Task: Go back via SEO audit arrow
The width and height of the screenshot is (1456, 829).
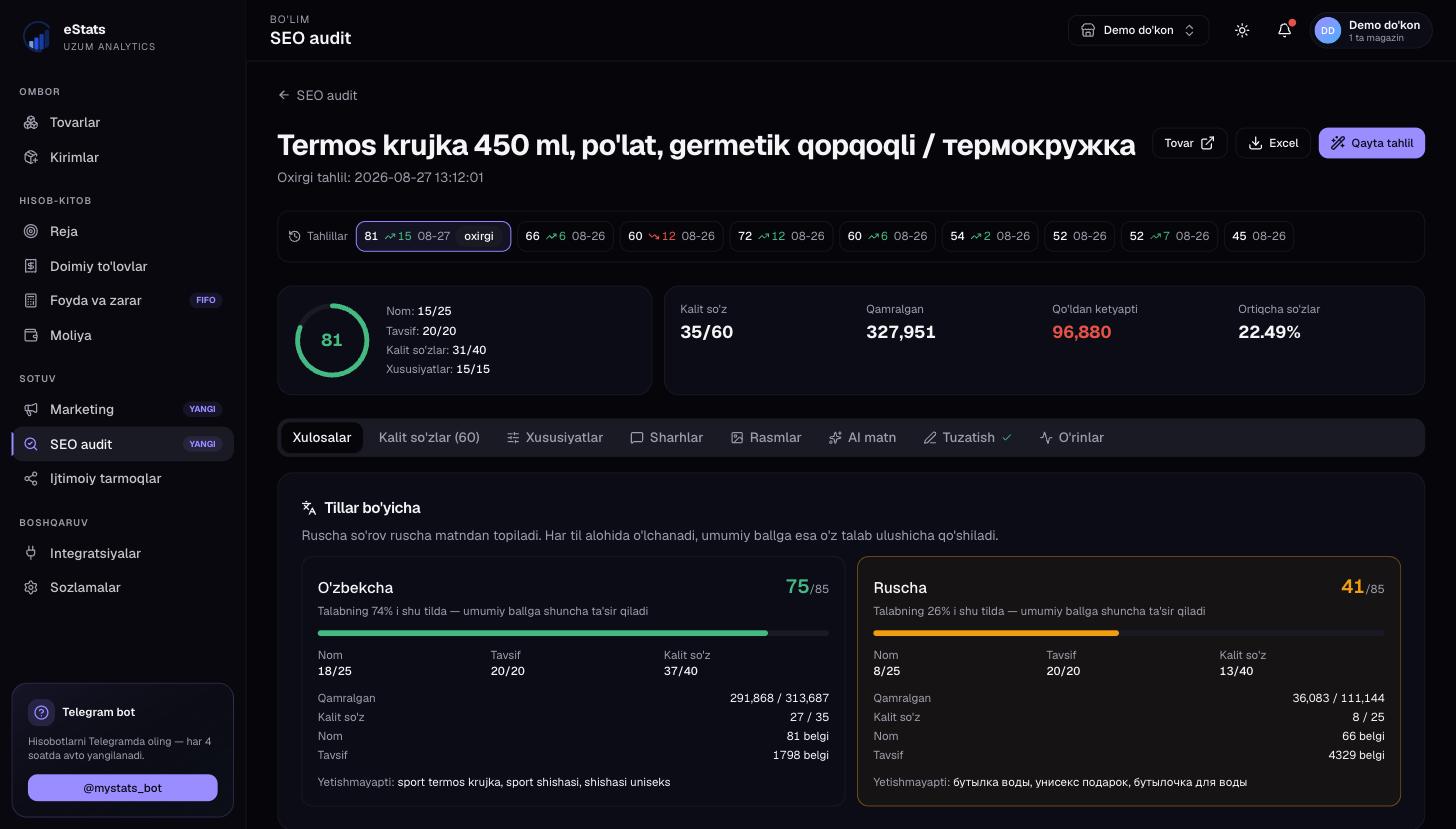Action: (x=317, y=95)
